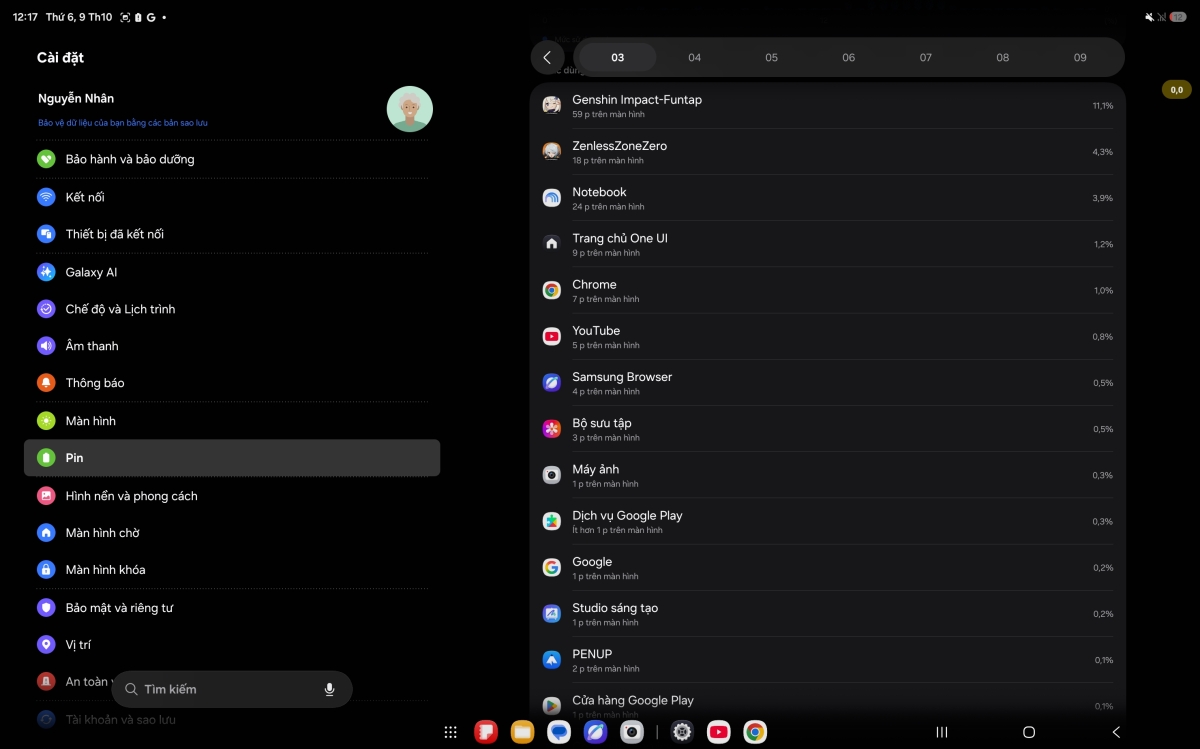Tap the home navigation button

coord(1029,733)
